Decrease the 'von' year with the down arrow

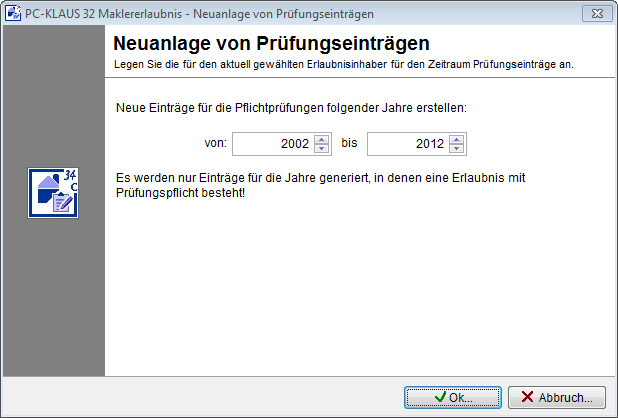point(321,149)
